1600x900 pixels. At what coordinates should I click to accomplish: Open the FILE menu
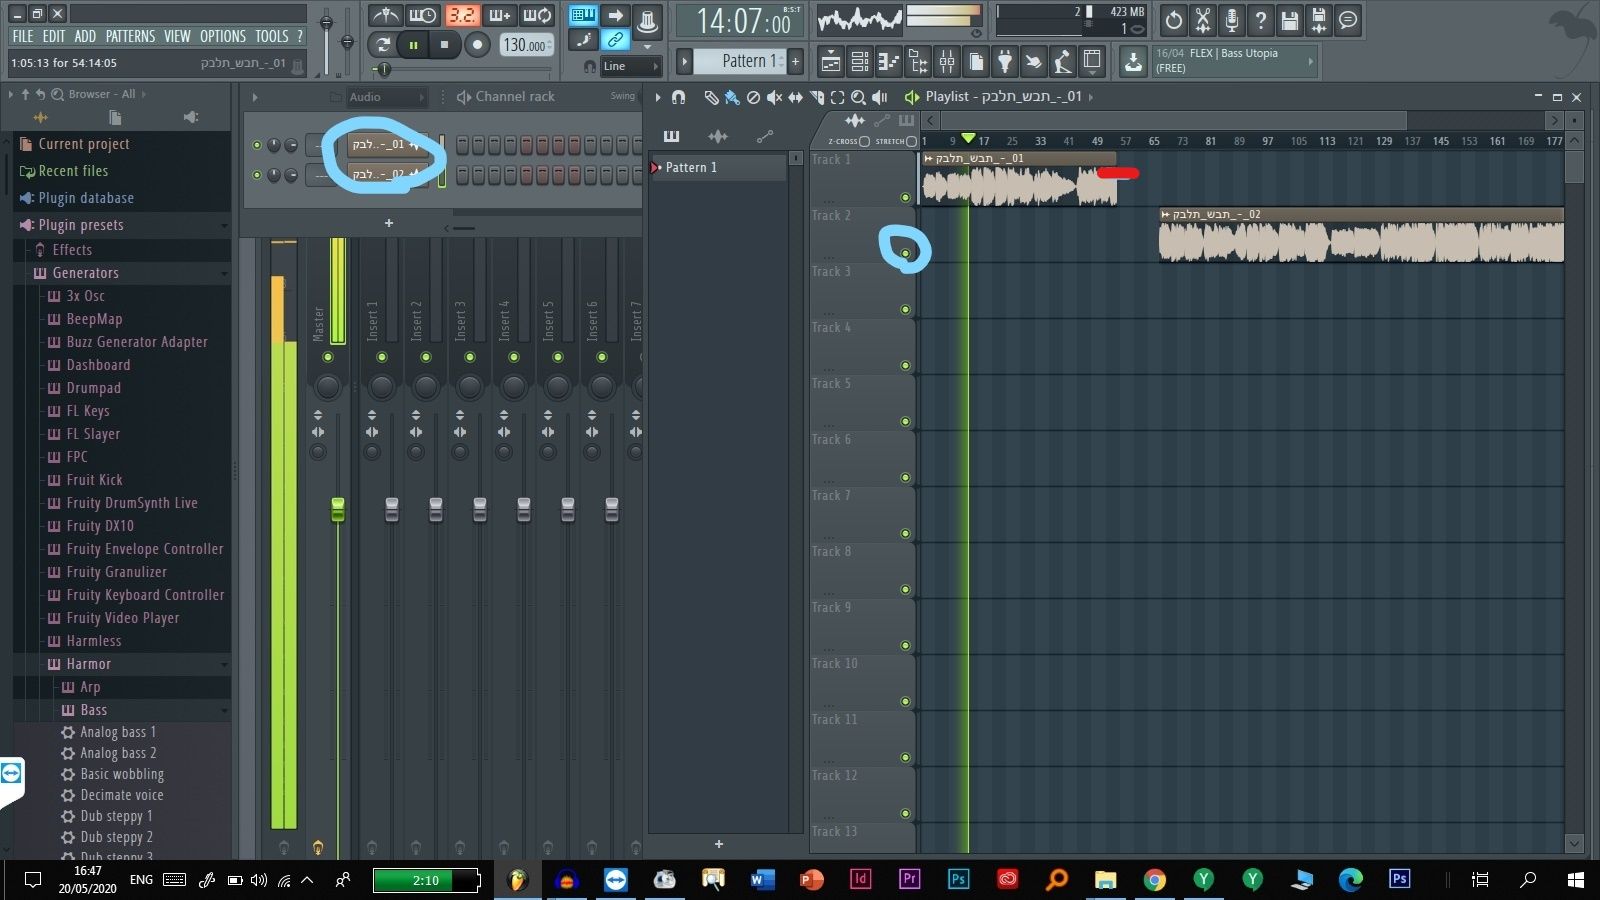click(x=23, y=36)
